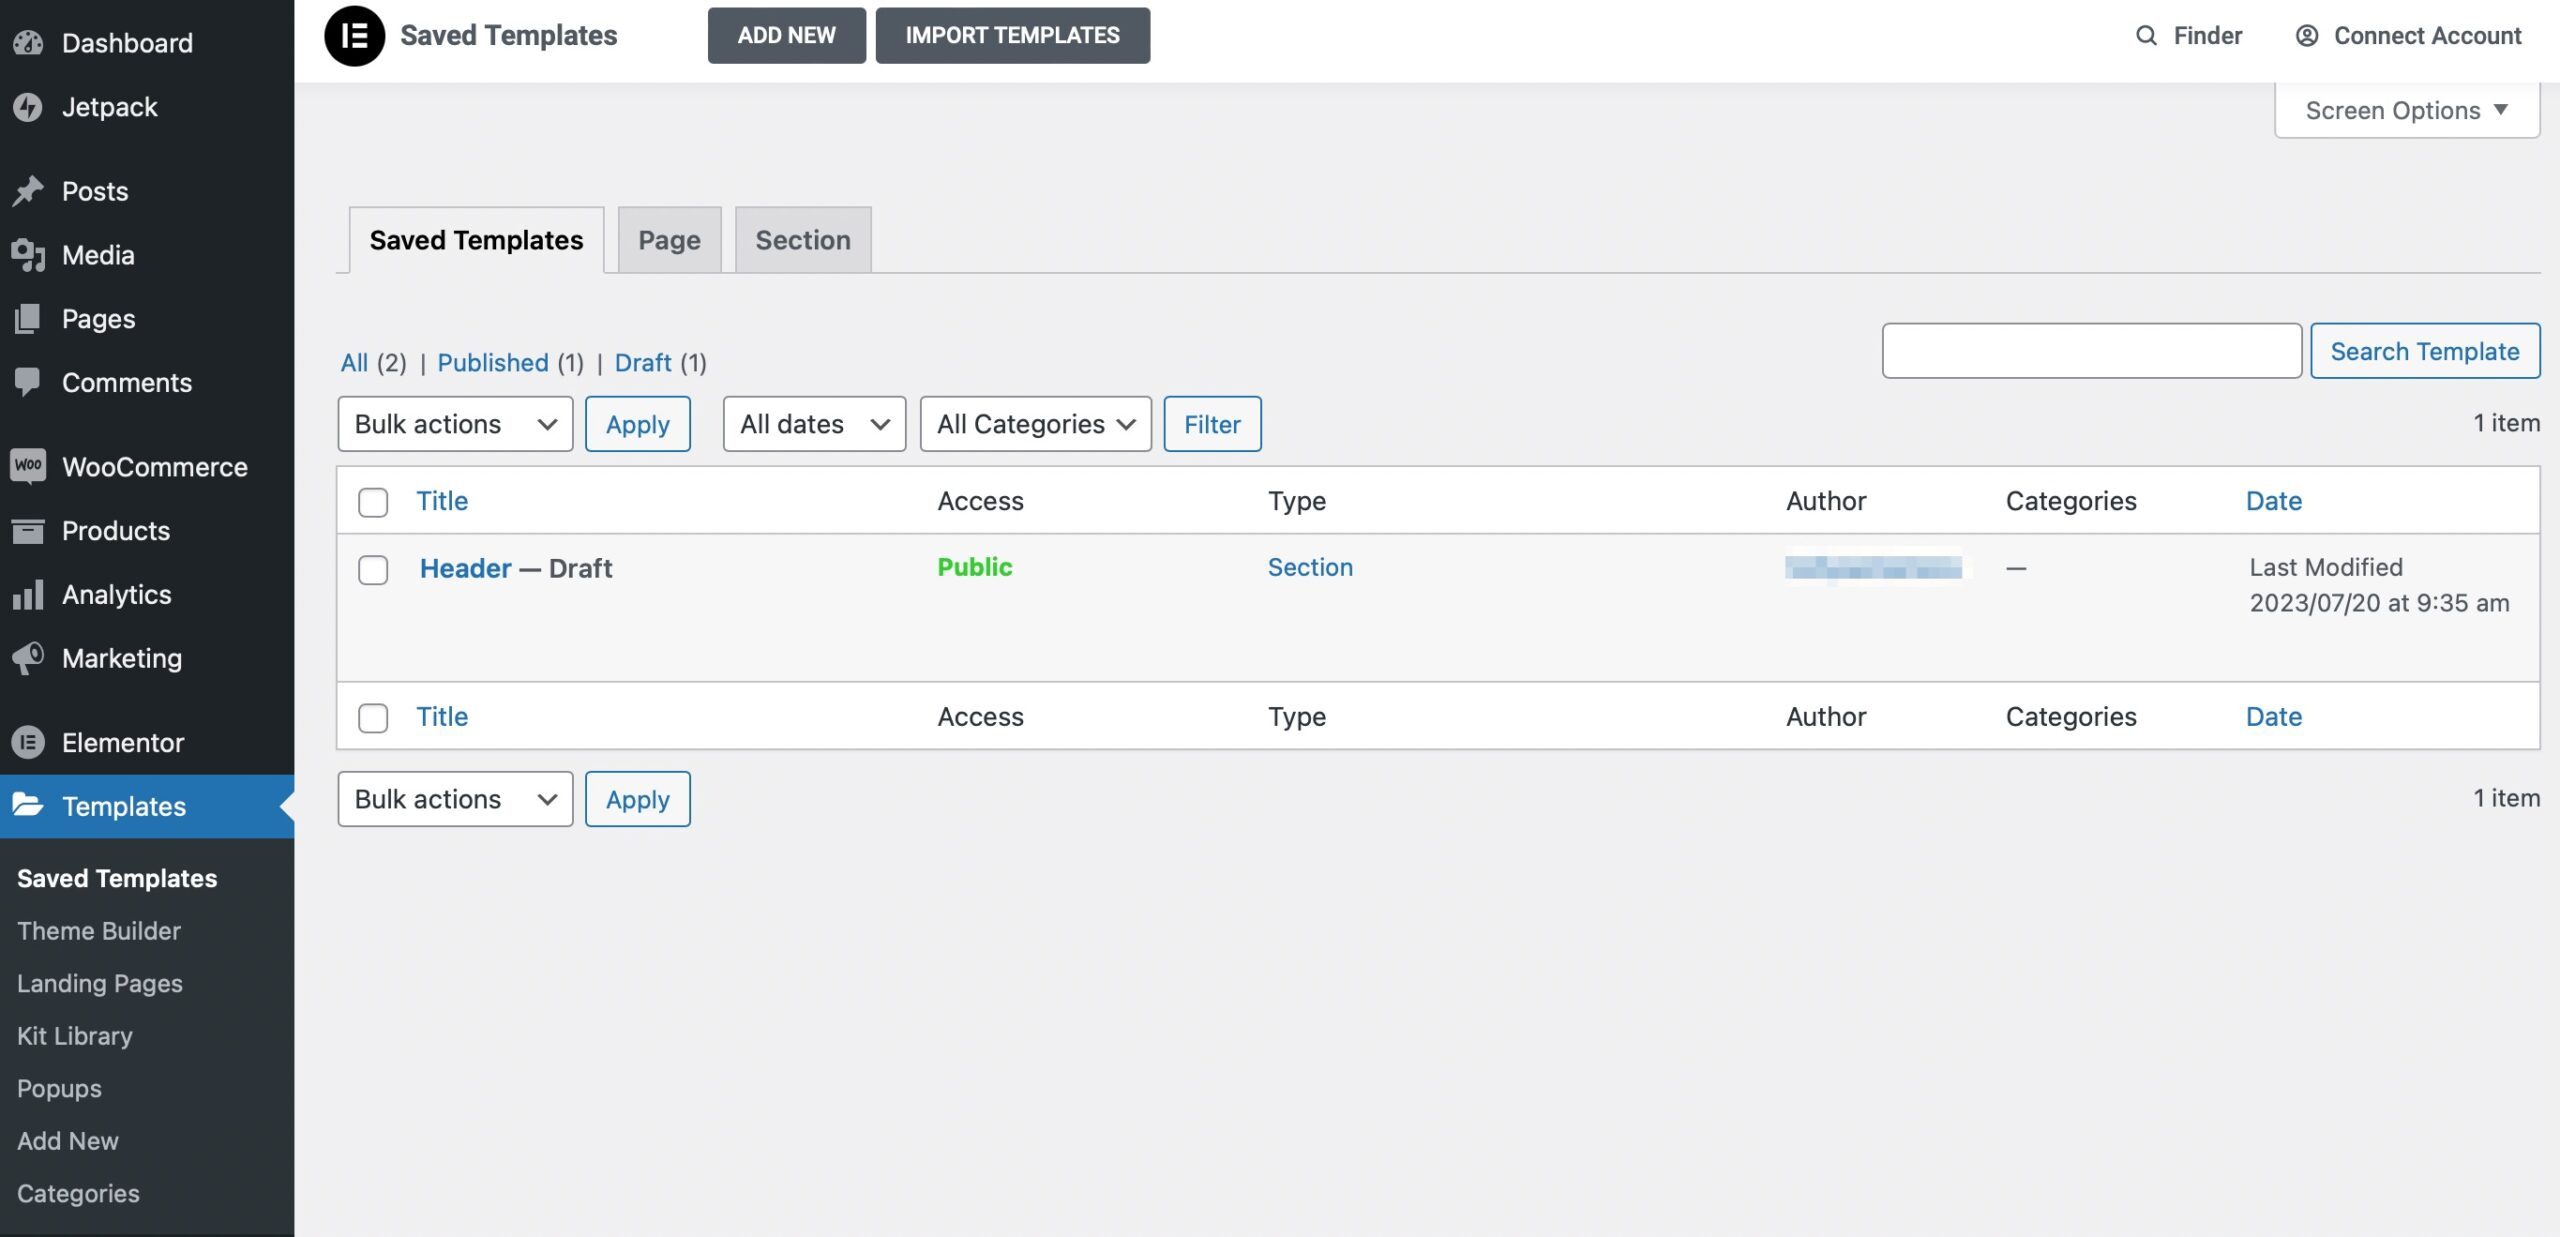Screen dimensions: 2560x1237
Task: Open the Bulk actions dropdown
Action: 454,424
